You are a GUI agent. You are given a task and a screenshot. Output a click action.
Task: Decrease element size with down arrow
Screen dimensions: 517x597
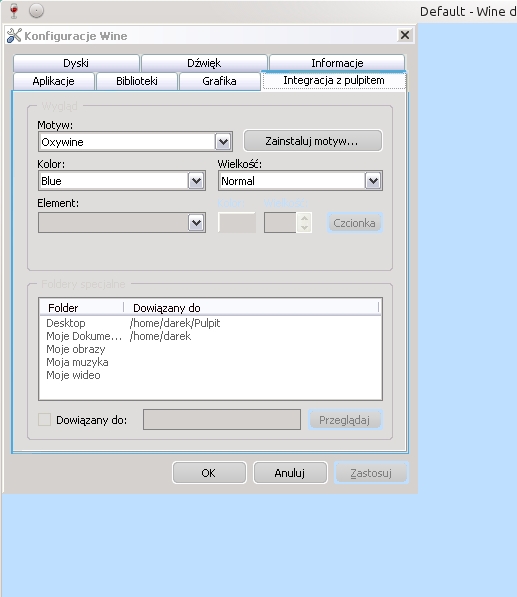[304, 227]
